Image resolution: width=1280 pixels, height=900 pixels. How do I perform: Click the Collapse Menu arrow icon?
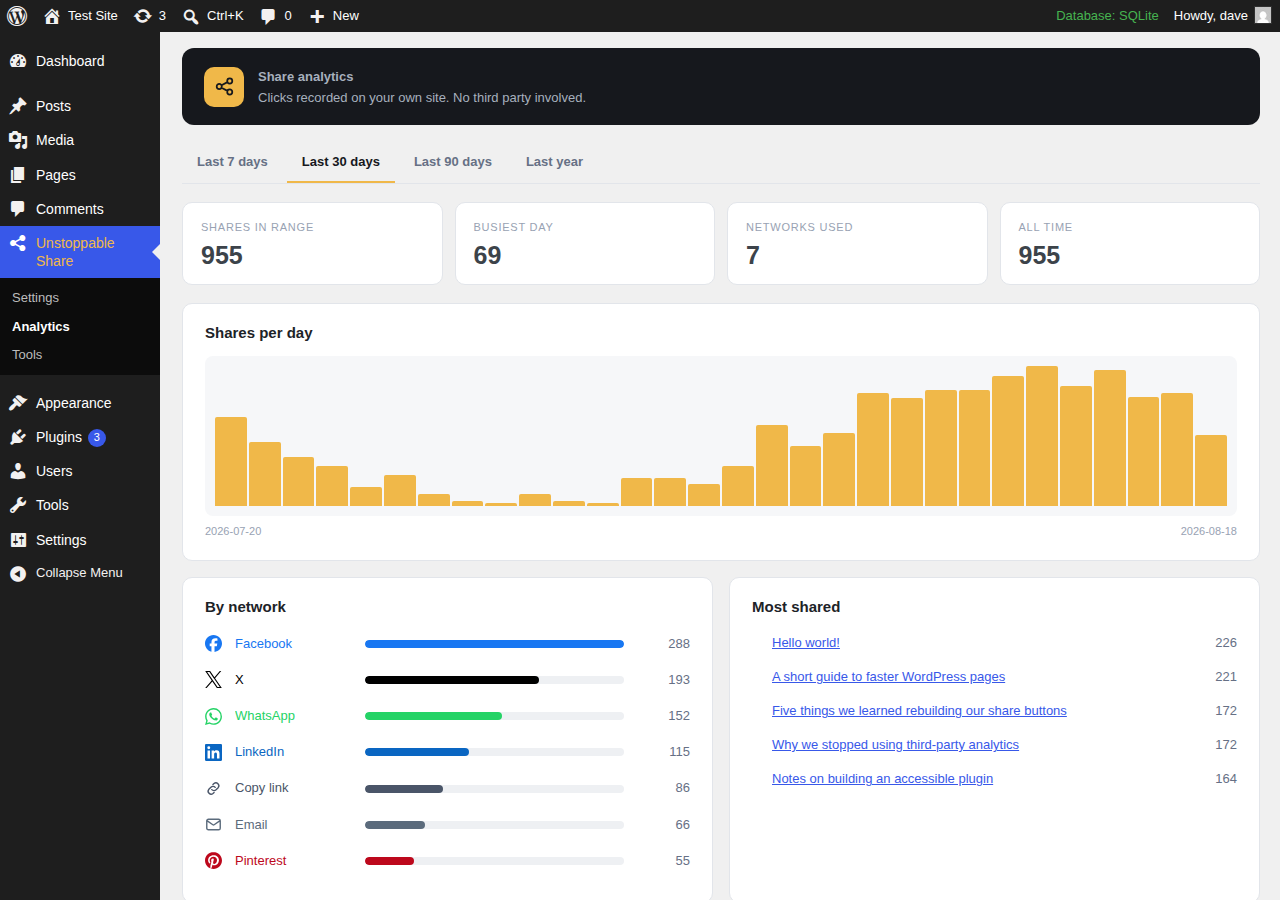[x=18, y=573]
